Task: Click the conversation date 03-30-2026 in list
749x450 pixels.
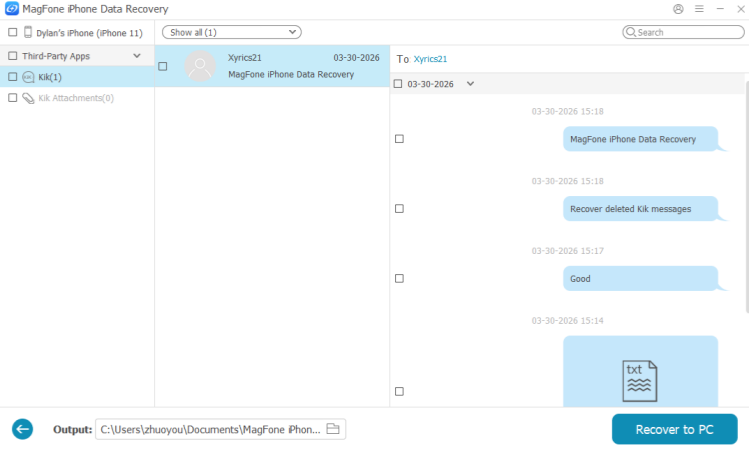Action: point(356,57)
